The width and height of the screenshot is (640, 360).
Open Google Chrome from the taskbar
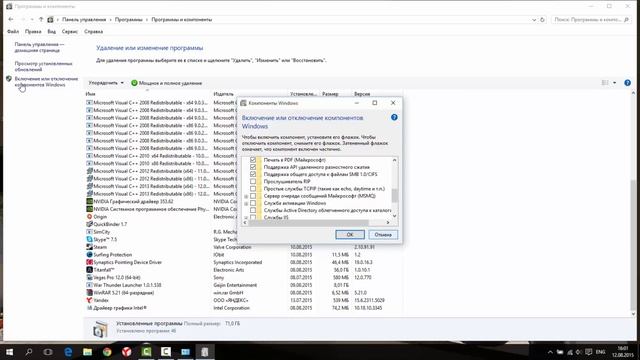click(x=107, y=352)
